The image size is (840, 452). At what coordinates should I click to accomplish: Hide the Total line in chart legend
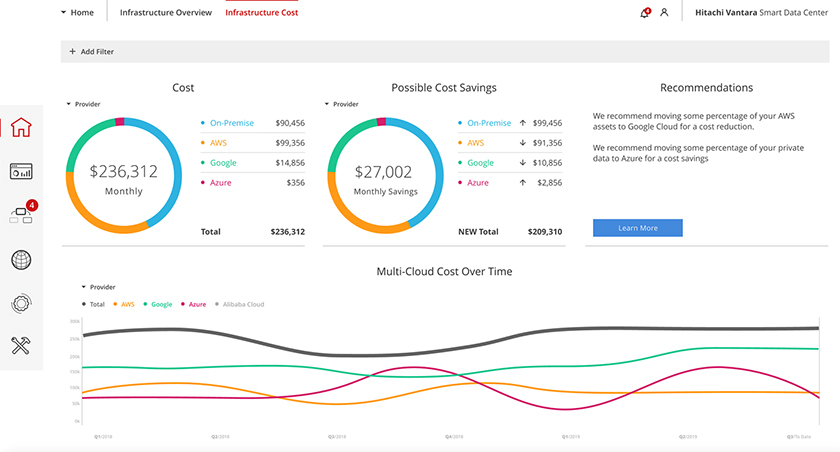96,304
